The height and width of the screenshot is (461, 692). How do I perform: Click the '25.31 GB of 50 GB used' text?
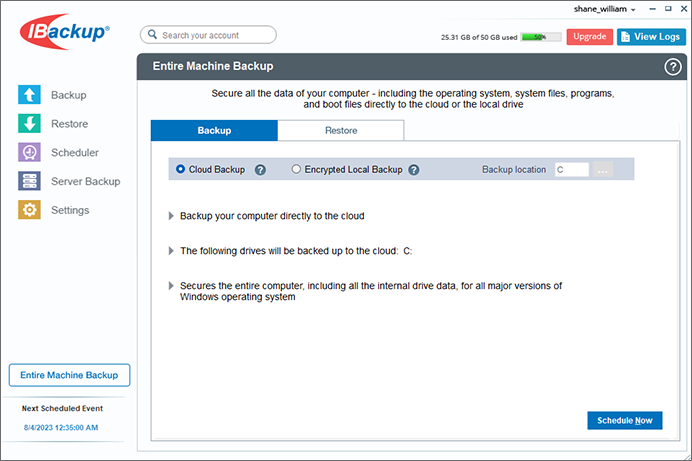[x=479, y=37]
